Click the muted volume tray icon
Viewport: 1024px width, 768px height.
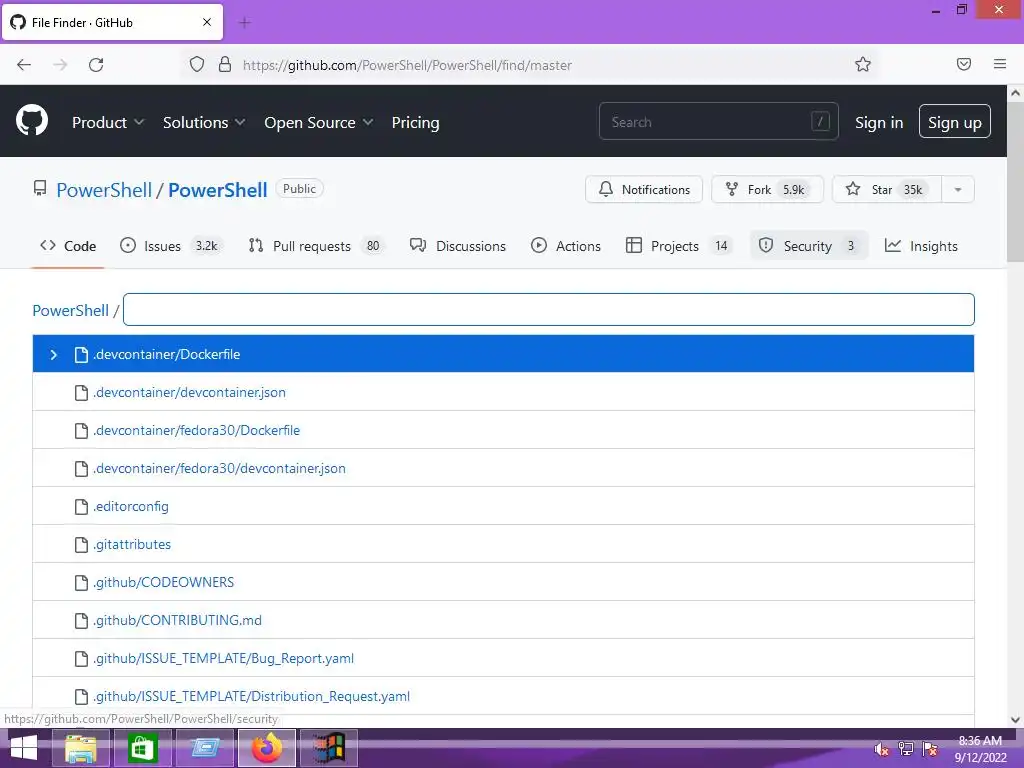click(x=881, y=749)
